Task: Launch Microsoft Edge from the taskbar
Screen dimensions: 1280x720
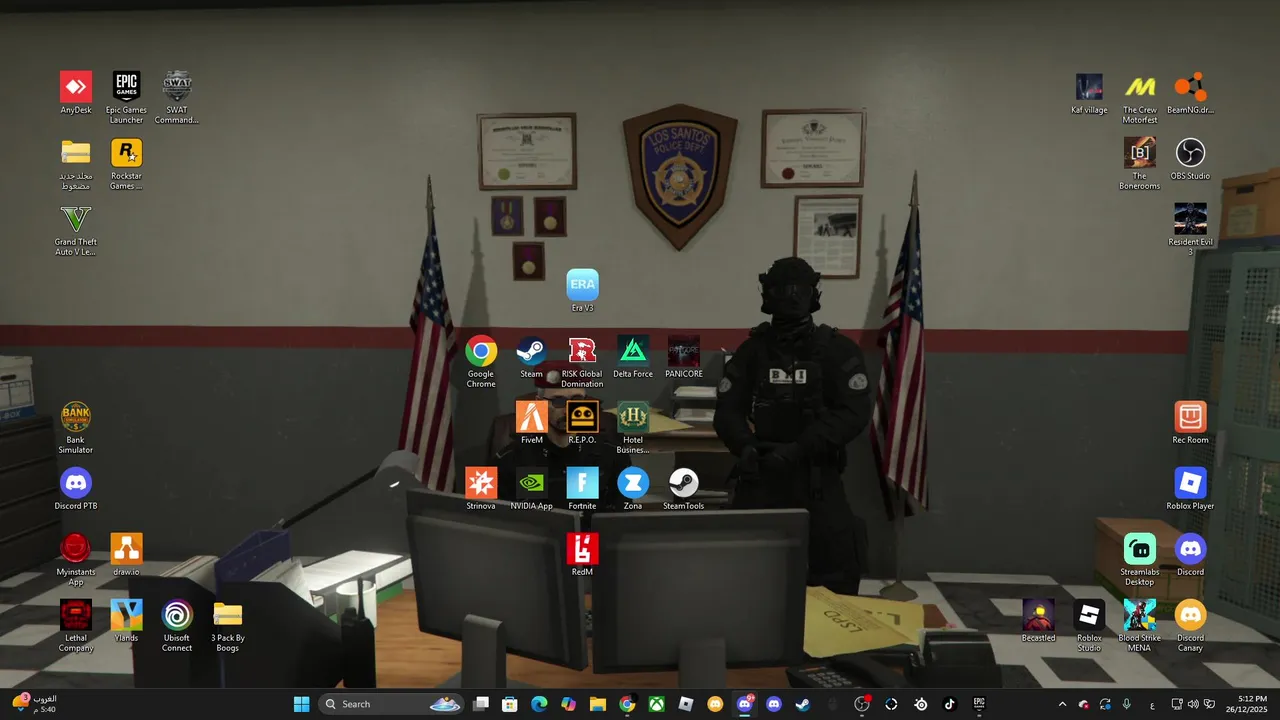Action: [x=539, y=704]
